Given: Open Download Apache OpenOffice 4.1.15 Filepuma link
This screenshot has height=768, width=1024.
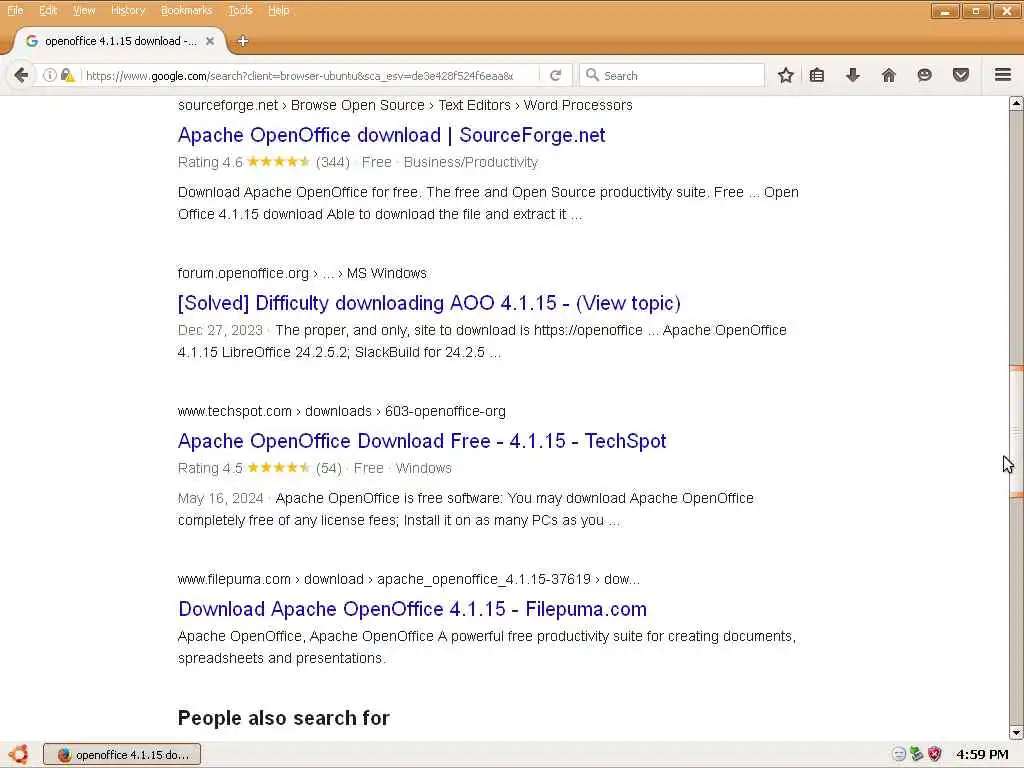Looking at the screenshot, I should [412, 609].
